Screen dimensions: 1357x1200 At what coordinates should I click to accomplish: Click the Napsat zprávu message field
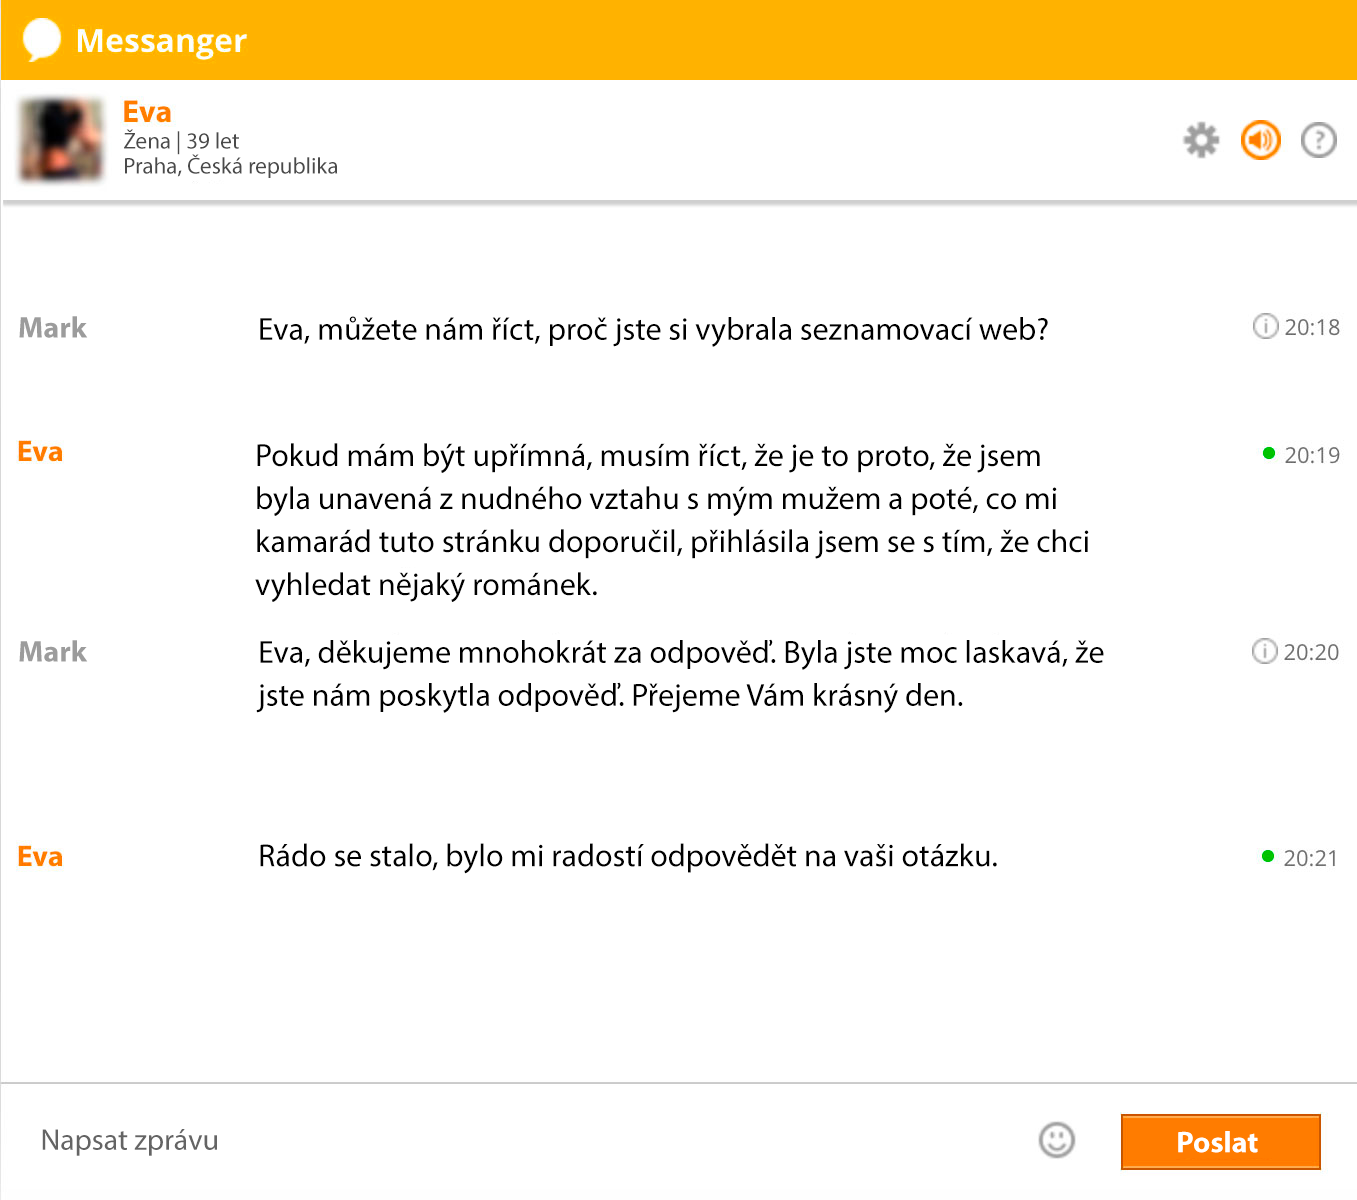pyautogui.click(x=520, y=1140)
